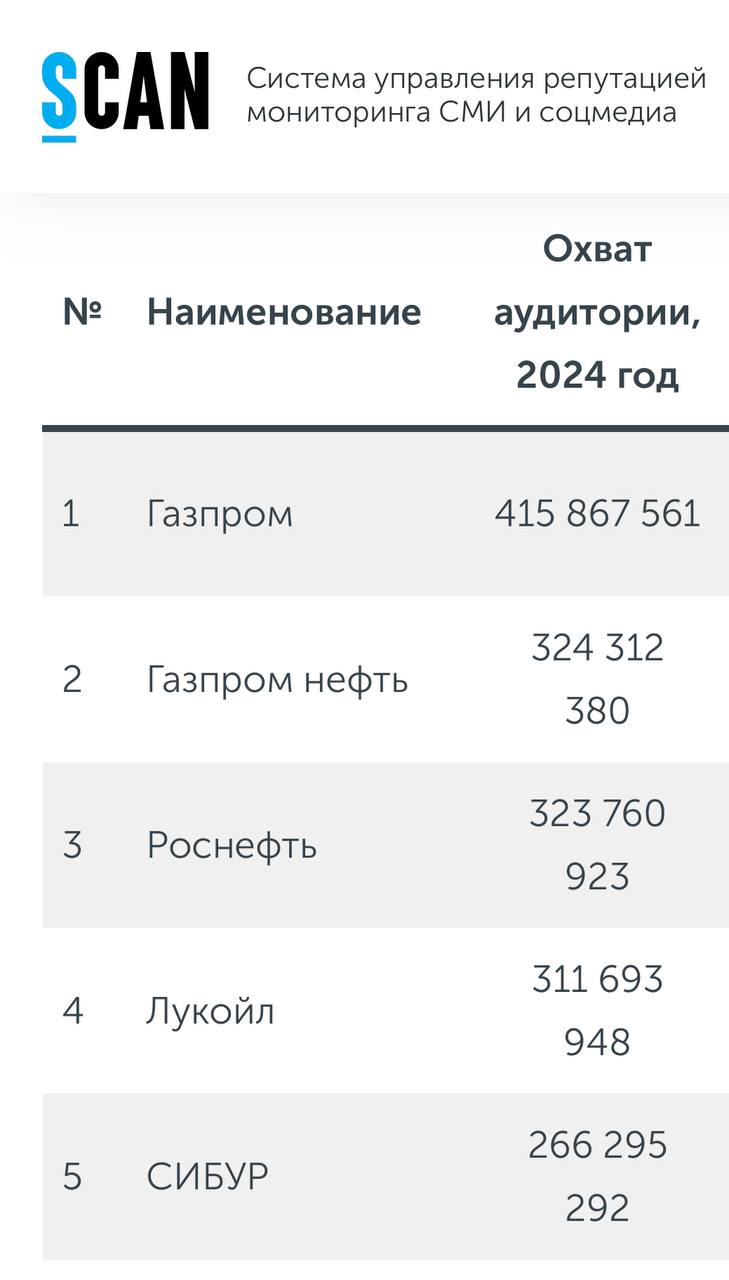729x1280 pixels.
Task: Select the row number 3 cell
Action: tap(71, 846)
